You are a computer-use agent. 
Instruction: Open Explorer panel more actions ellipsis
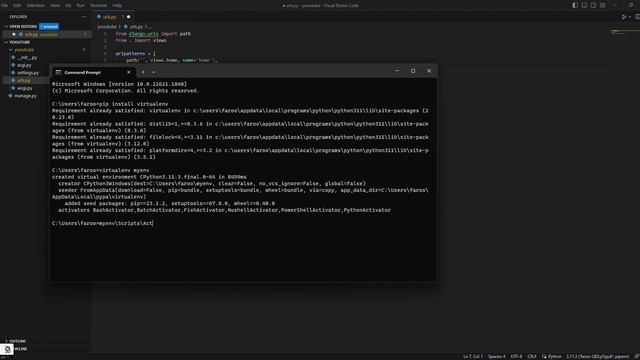(x=84, y=17)
